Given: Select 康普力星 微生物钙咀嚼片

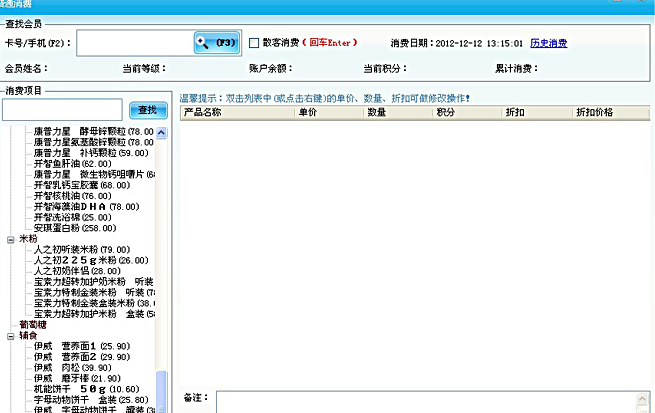Looking at the screenshot, I should (x=94, y=175).
